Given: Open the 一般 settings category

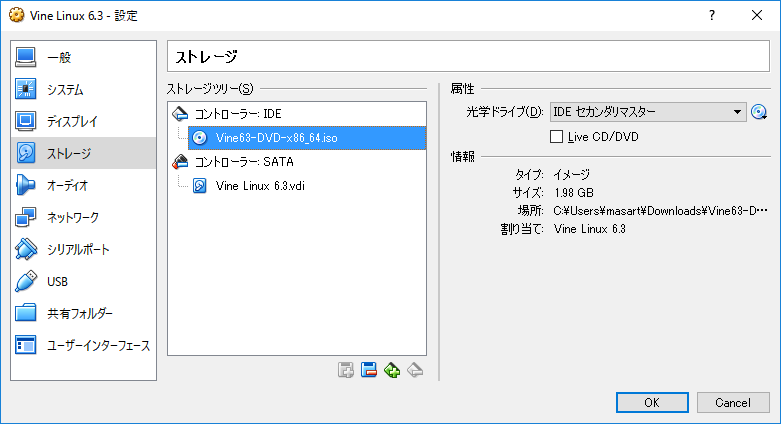Looking at the screenshot, I should [x=83, y=57].
